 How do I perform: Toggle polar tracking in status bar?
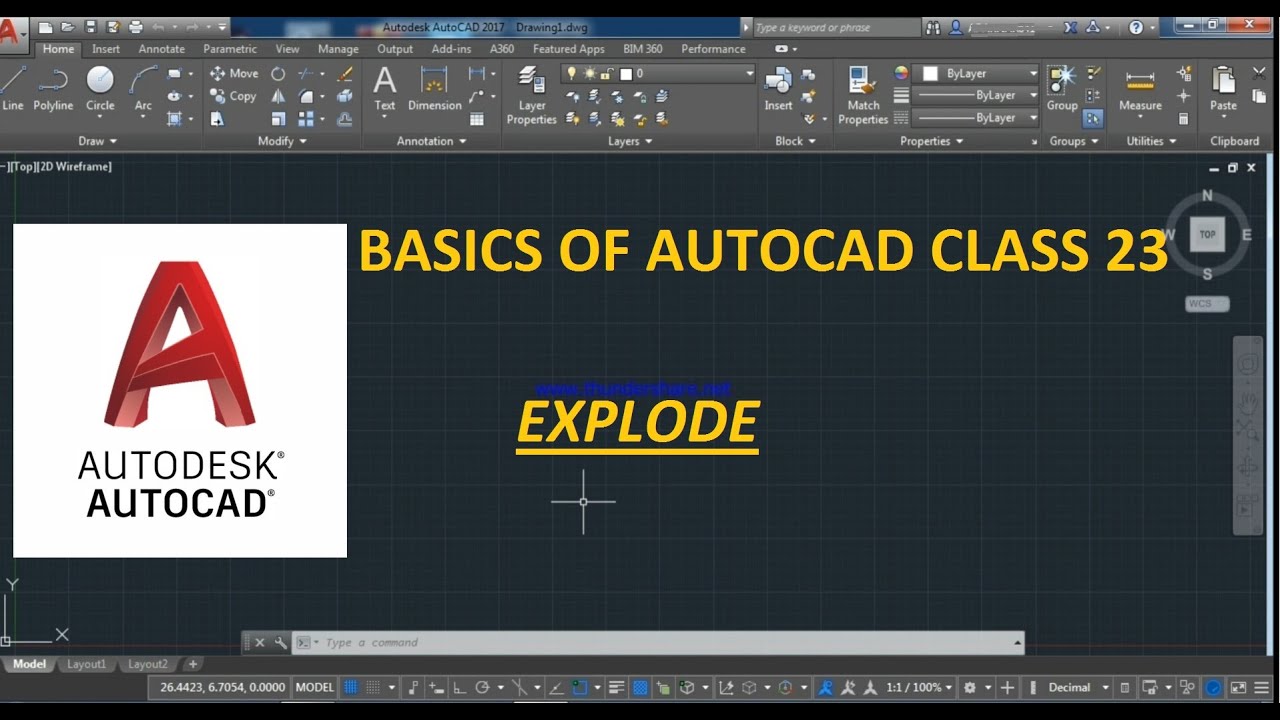pos(482,687)
